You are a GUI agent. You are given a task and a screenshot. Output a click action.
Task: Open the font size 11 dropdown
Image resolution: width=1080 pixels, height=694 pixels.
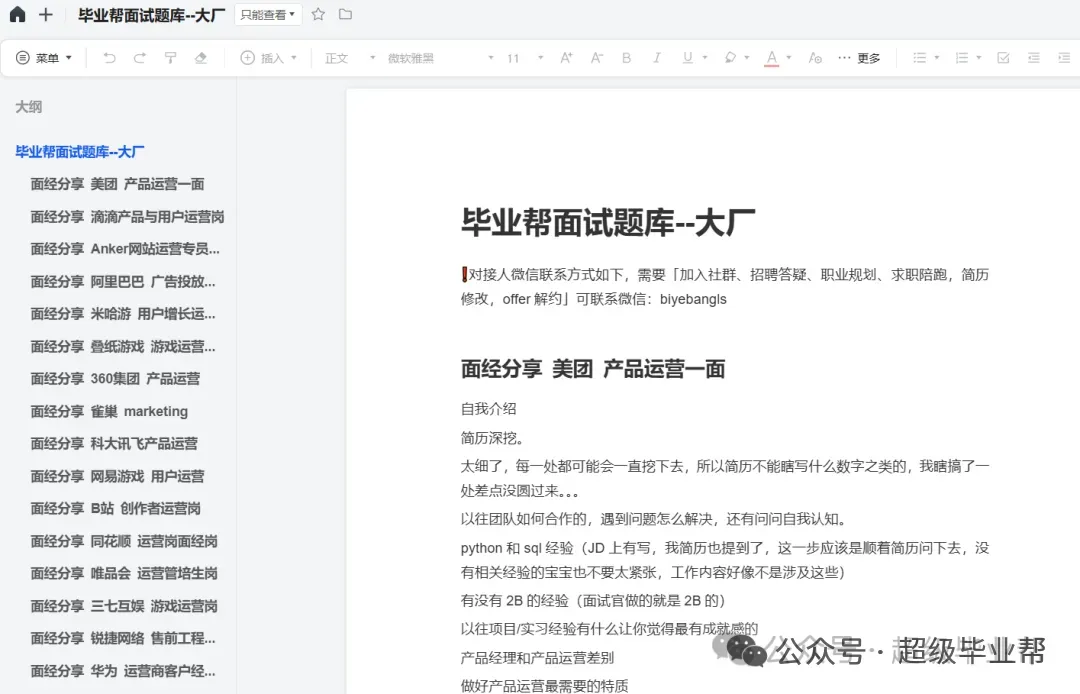[526, 58]
